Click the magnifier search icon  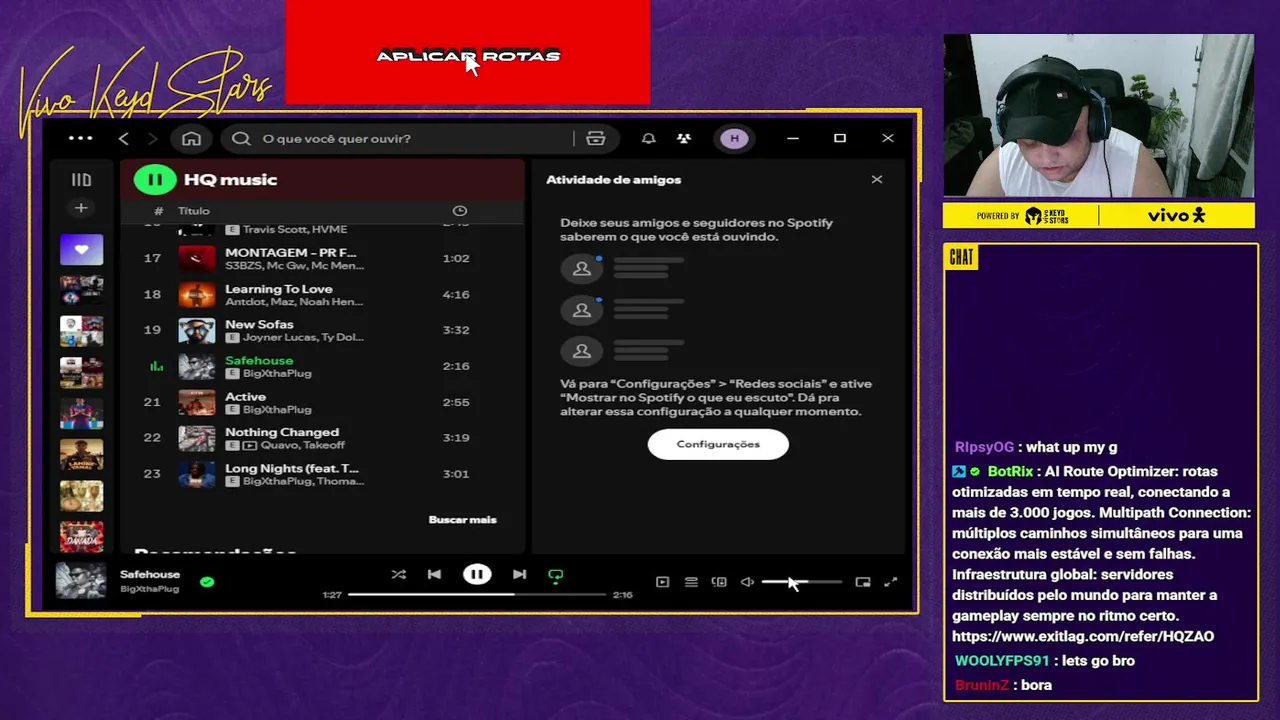[241, 138]
